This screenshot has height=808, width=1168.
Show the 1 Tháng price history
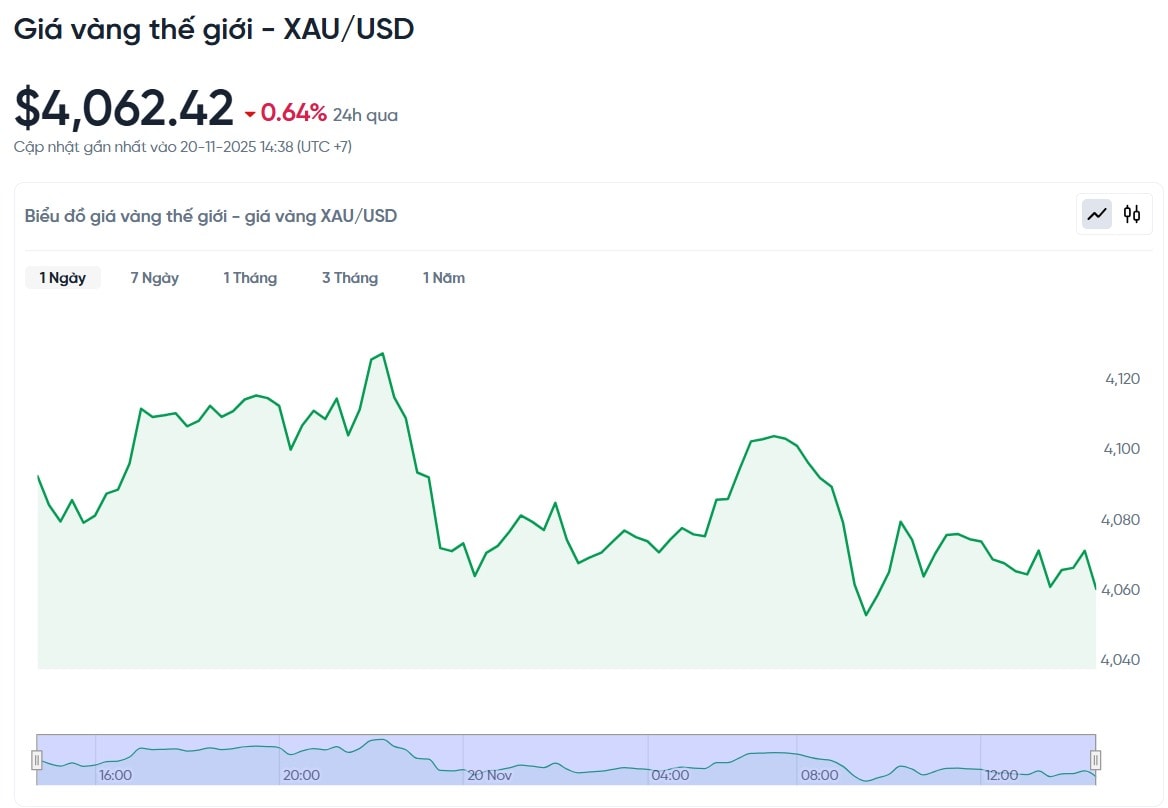[250, 278]
